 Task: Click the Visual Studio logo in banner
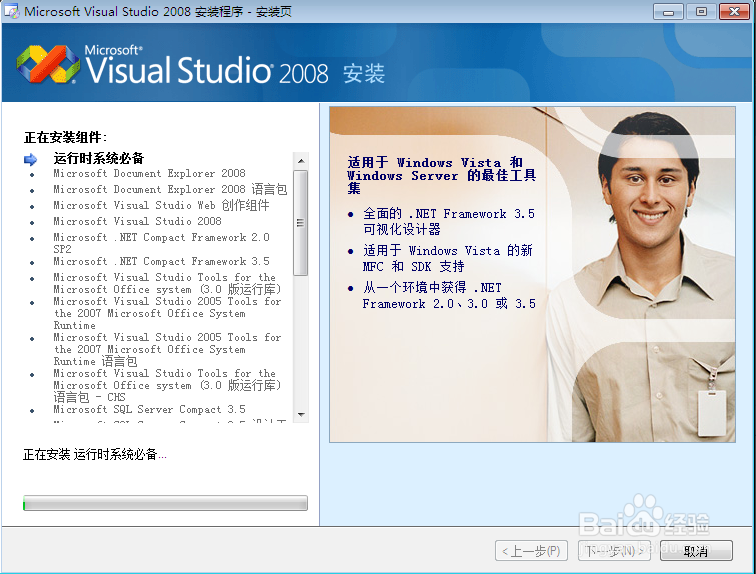tap(48, 65)
